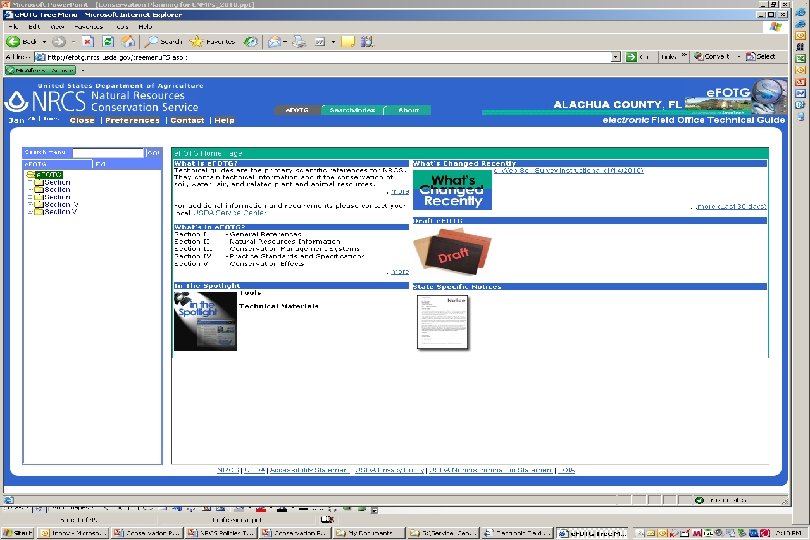Open the Tools menu

click(x=122, y=27)
